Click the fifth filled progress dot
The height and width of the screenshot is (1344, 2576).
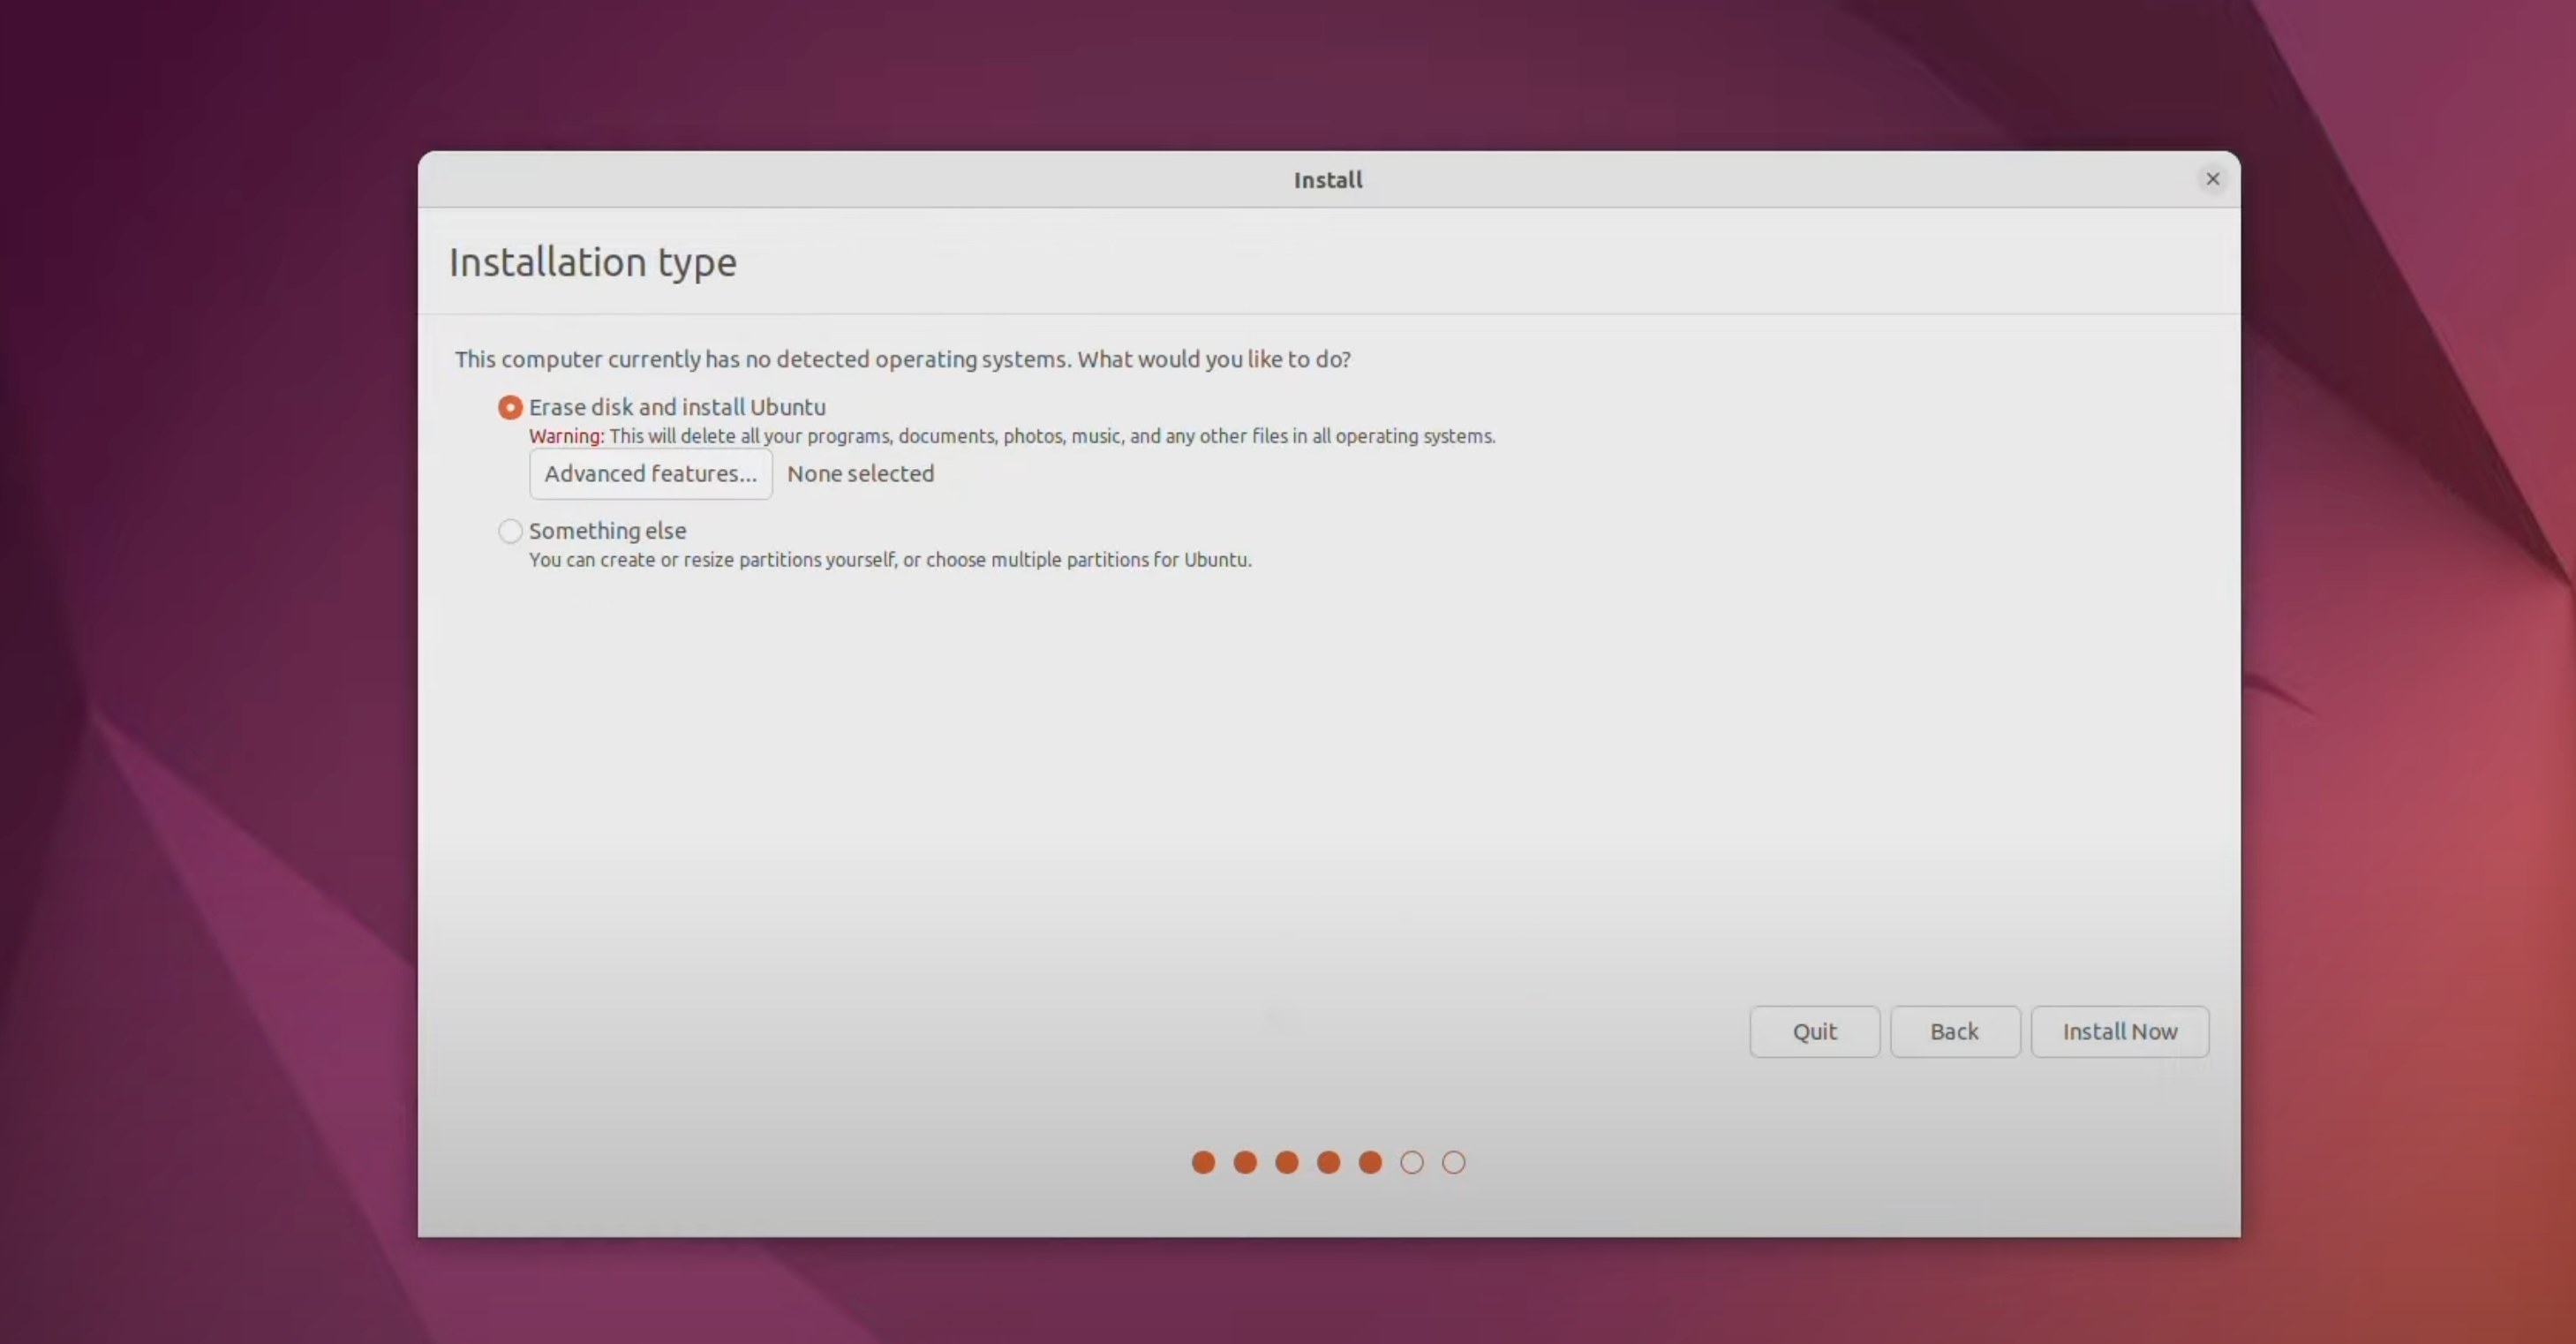point(1369,1162)
